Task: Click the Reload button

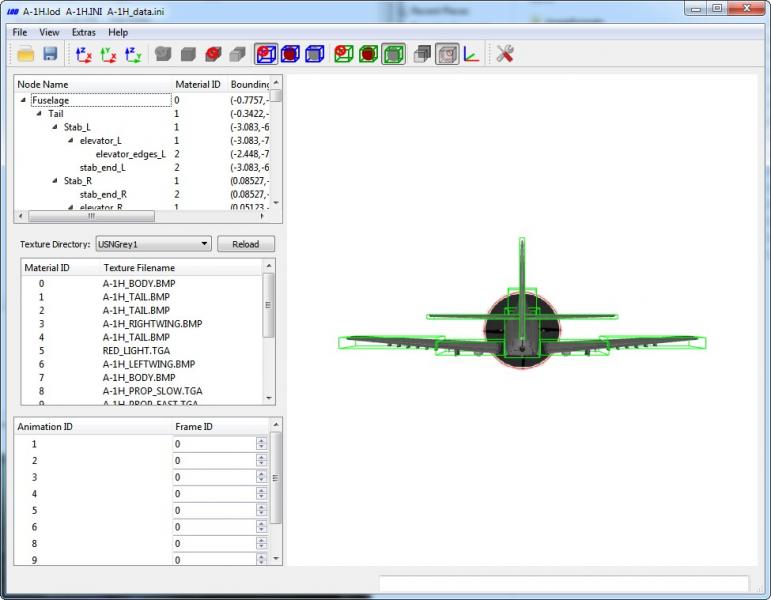Action: [246, 244]
